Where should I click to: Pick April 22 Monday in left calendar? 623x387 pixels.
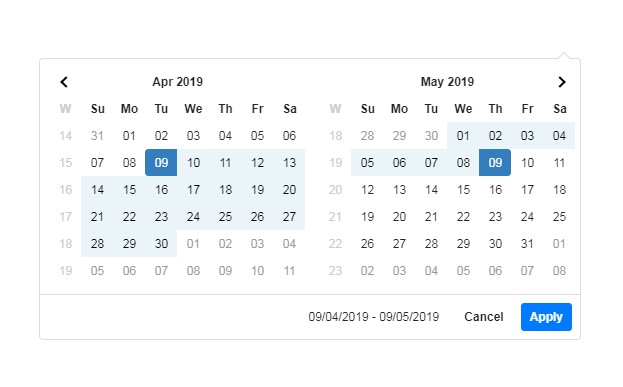(129, 217)
